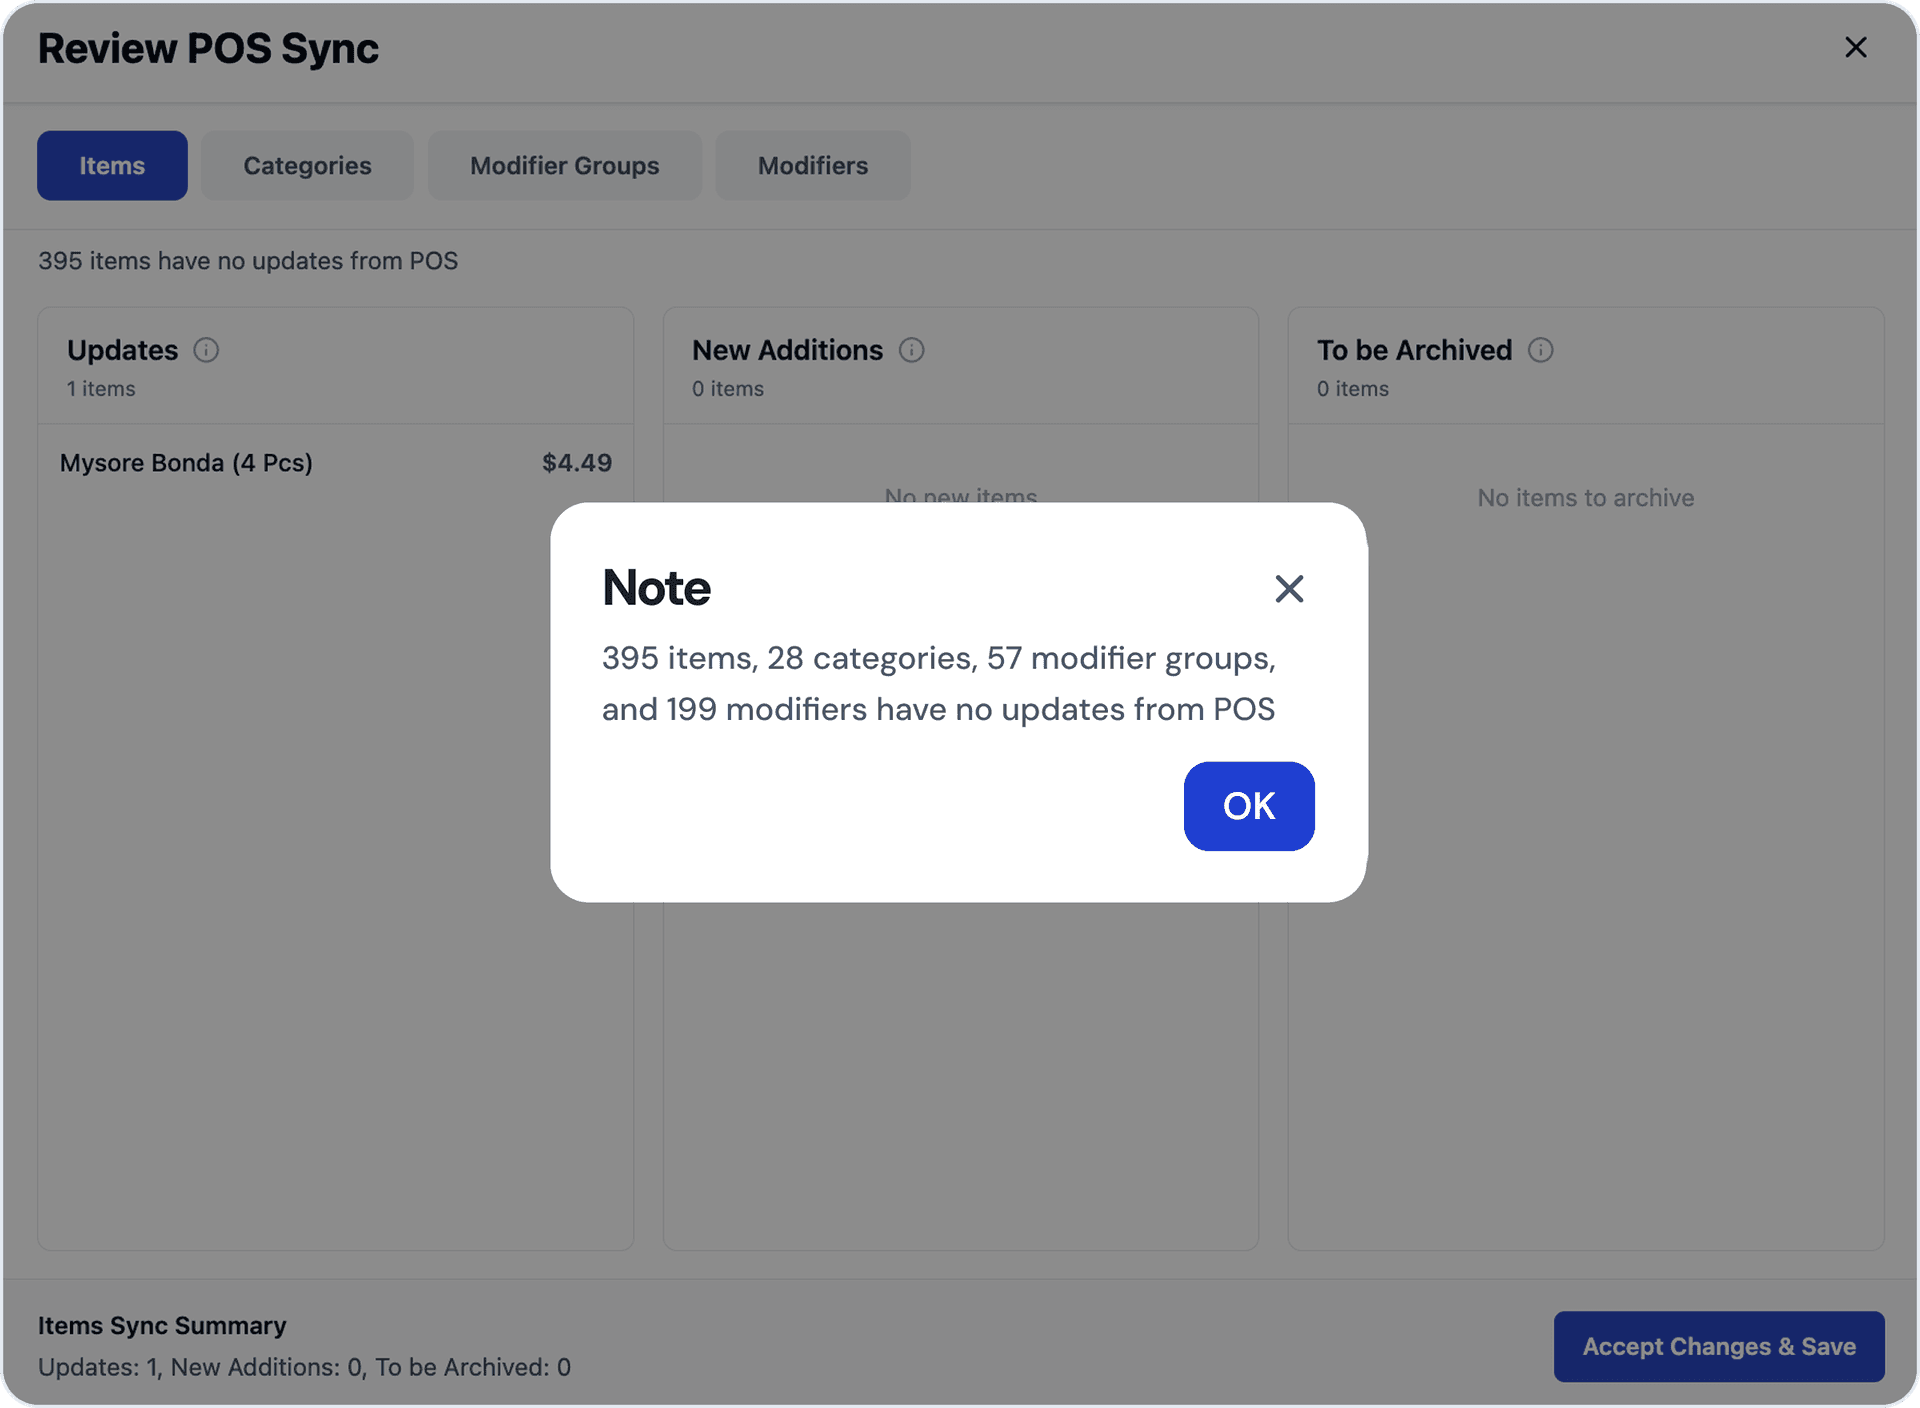1920x1408 pixels.
Task: Close the Review POS Sync window
Action: [x=1856, y=47]
